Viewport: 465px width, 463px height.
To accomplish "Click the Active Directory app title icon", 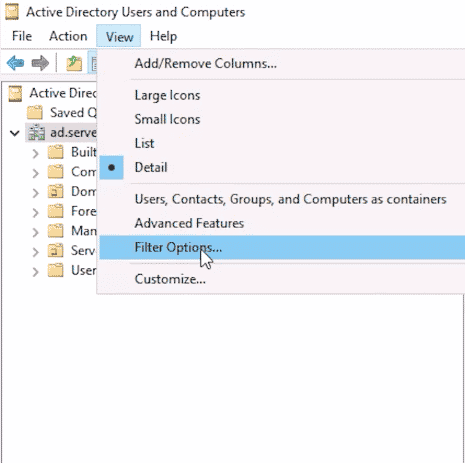I will tap(12, 12).
